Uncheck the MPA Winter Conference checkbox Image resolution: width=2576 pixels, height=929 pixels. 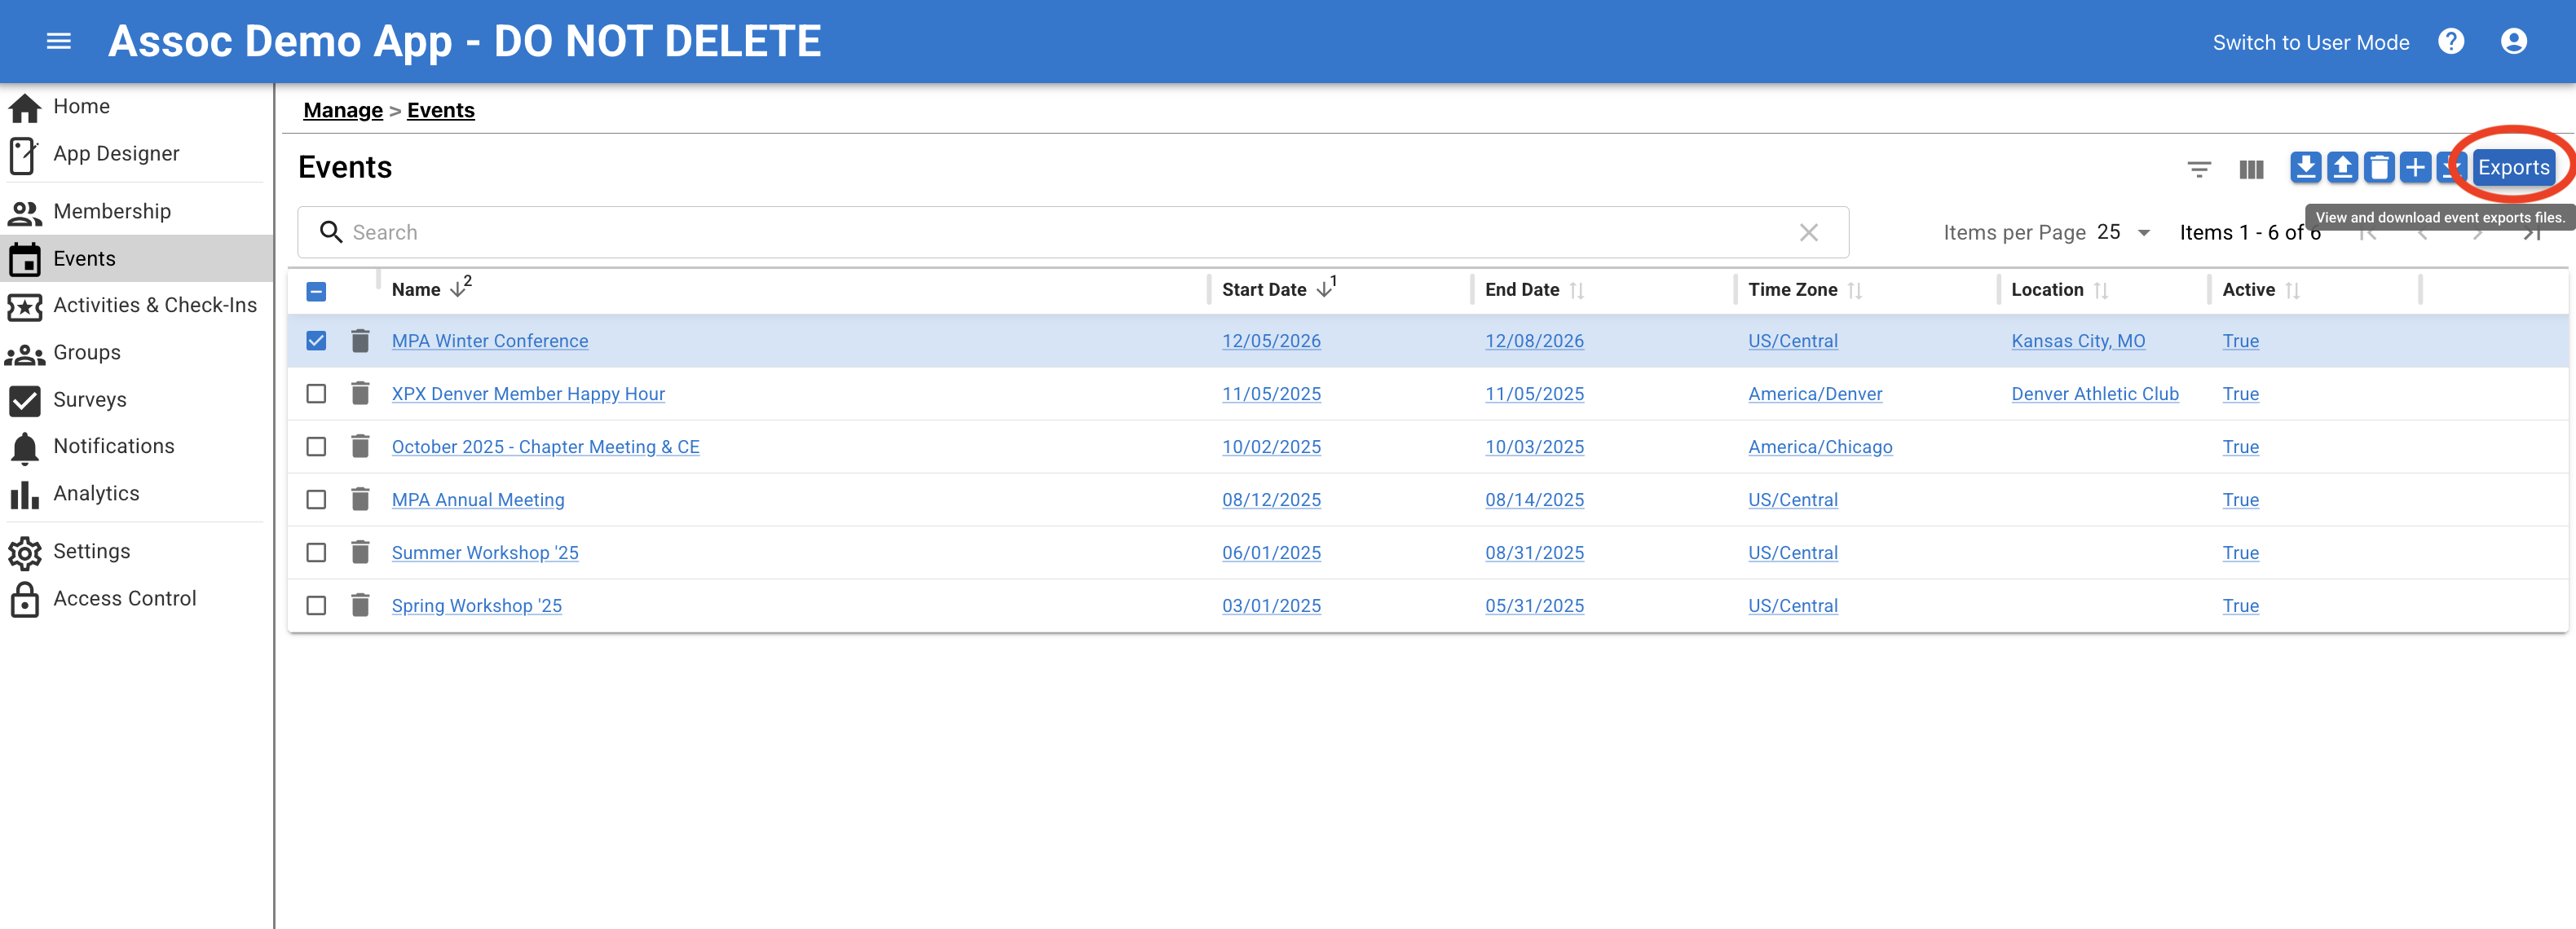tap(316, 341)
